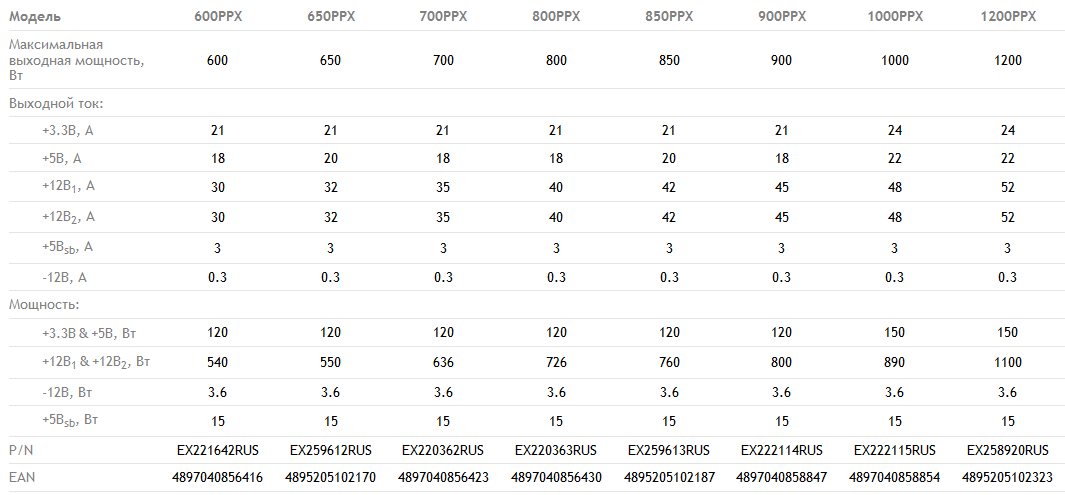
Task: Select part number EX221642RUS
Action: click(x=217, y=450)
